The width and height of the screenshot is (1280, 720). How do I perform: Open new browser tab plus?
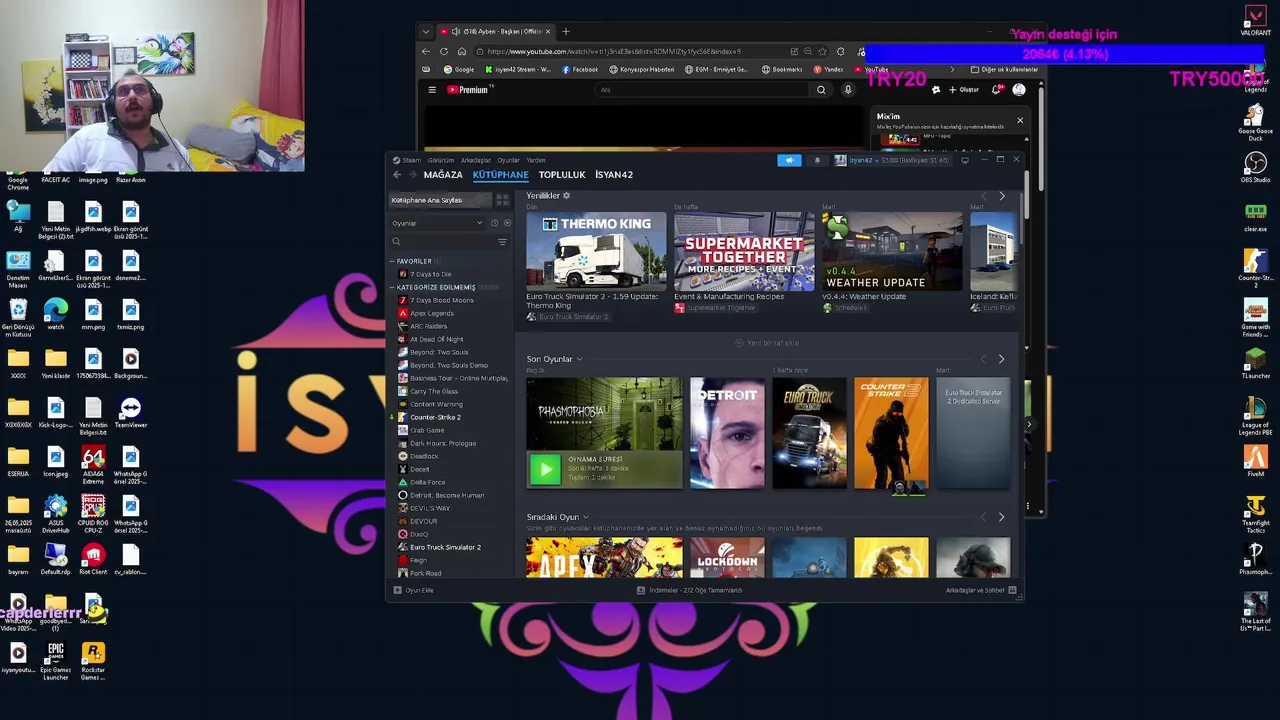point(566,32)
